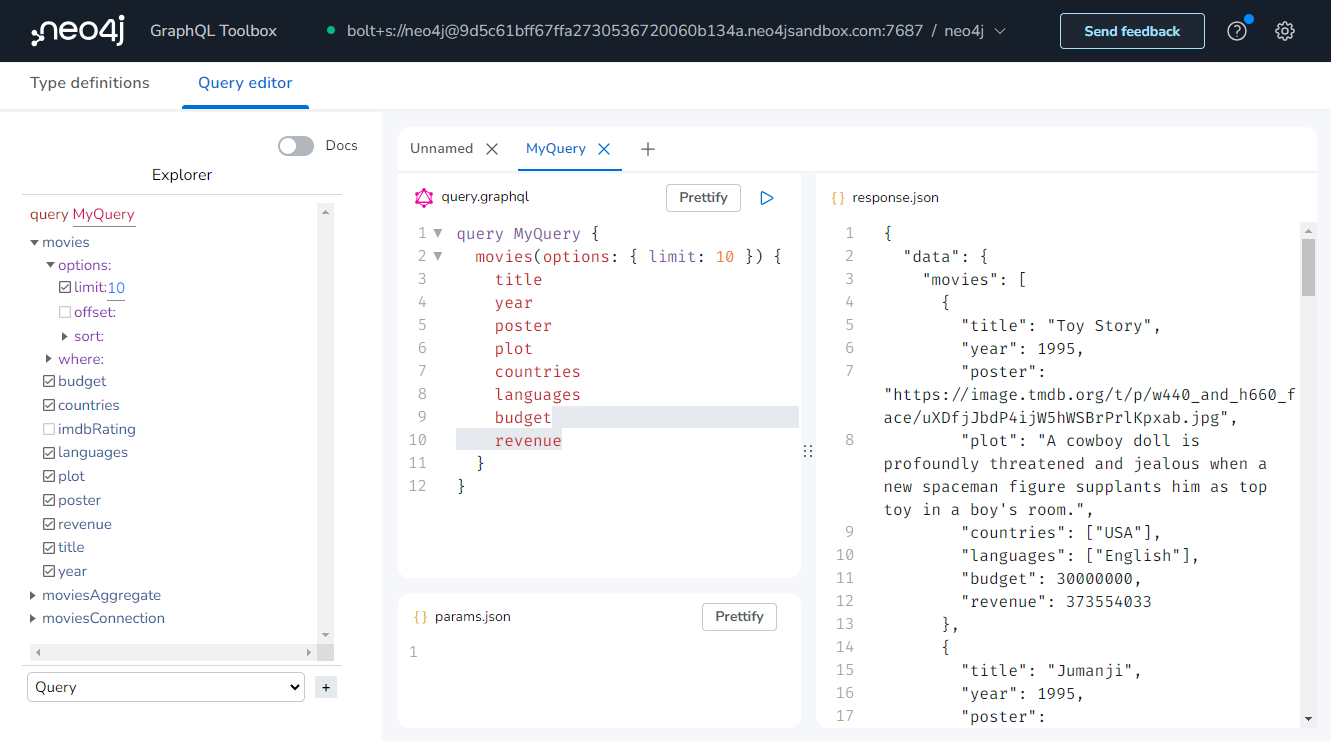Screen dimensions: 1331x741
Task: Run the query with the play icon
Action: point(767,197)
